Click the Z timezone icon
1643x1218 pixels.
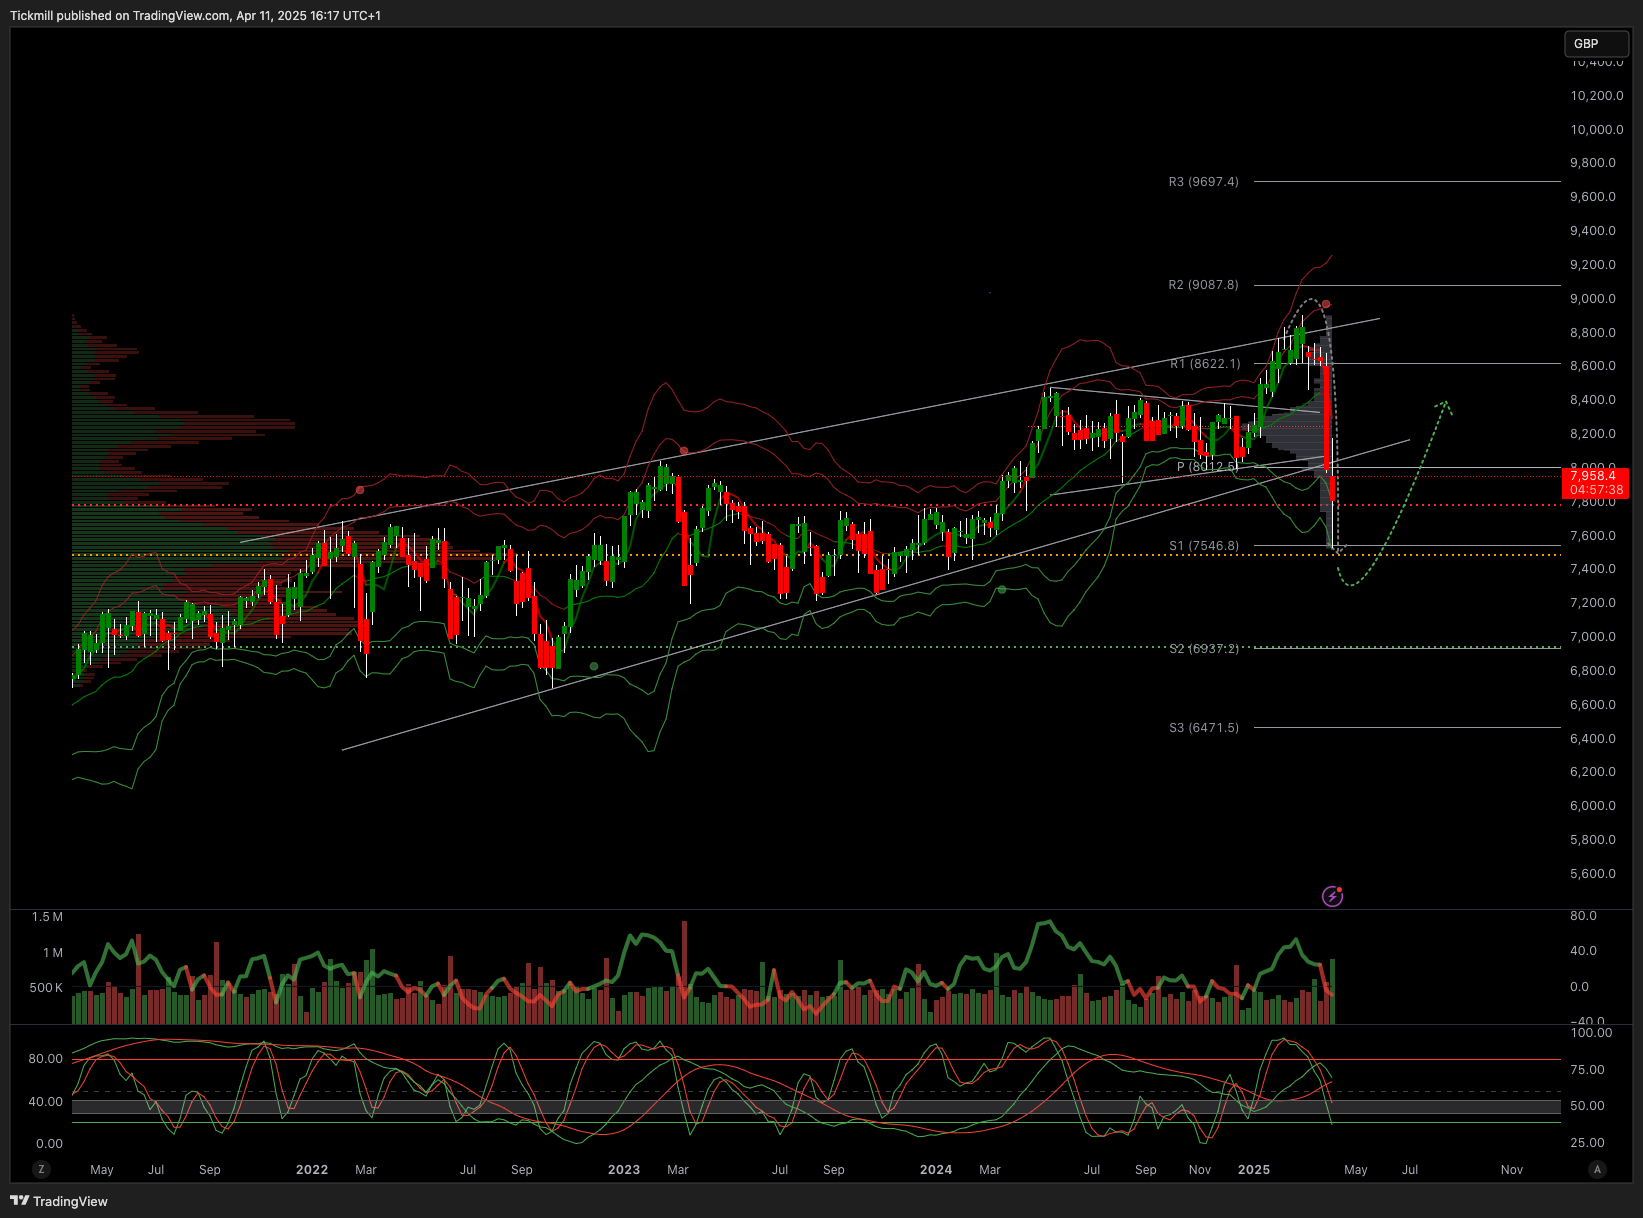[41, 1169]
